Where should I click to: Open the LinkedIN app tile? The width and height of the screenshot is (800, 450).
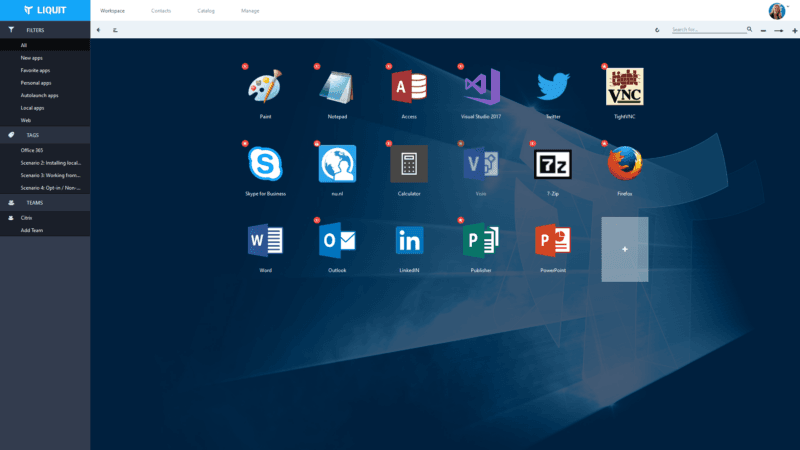click(x=409, y=241)
